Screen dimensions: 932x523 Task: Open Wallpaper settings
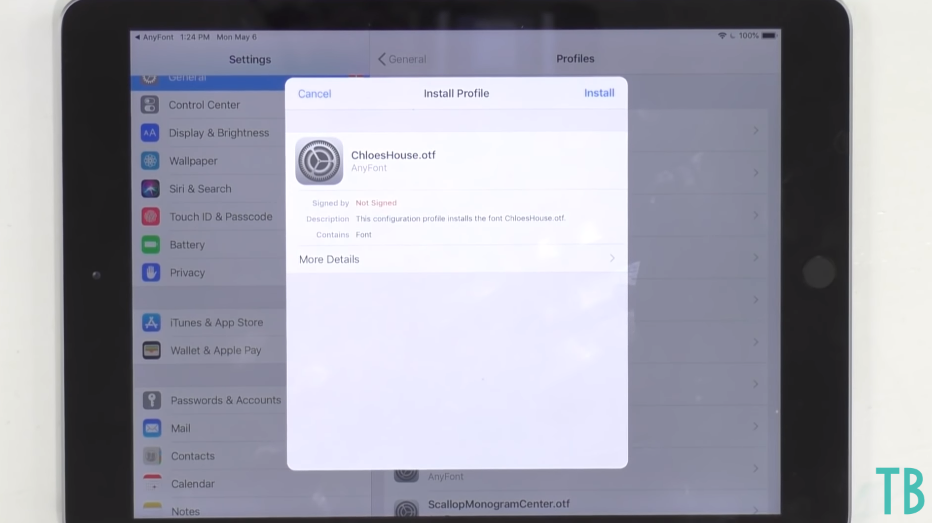tap(210, 161)
